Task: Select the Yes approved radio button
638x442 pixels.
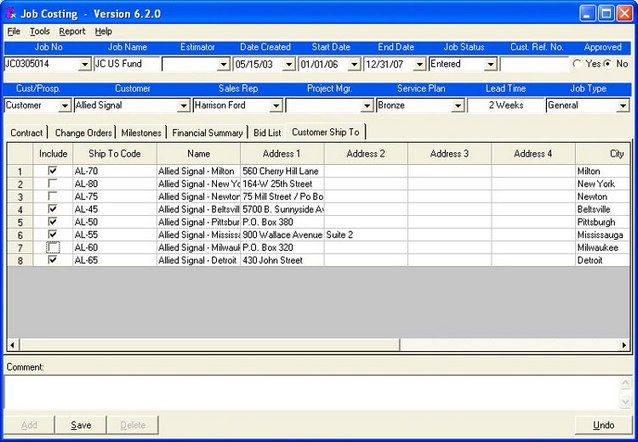Action: tap(577, 64)
